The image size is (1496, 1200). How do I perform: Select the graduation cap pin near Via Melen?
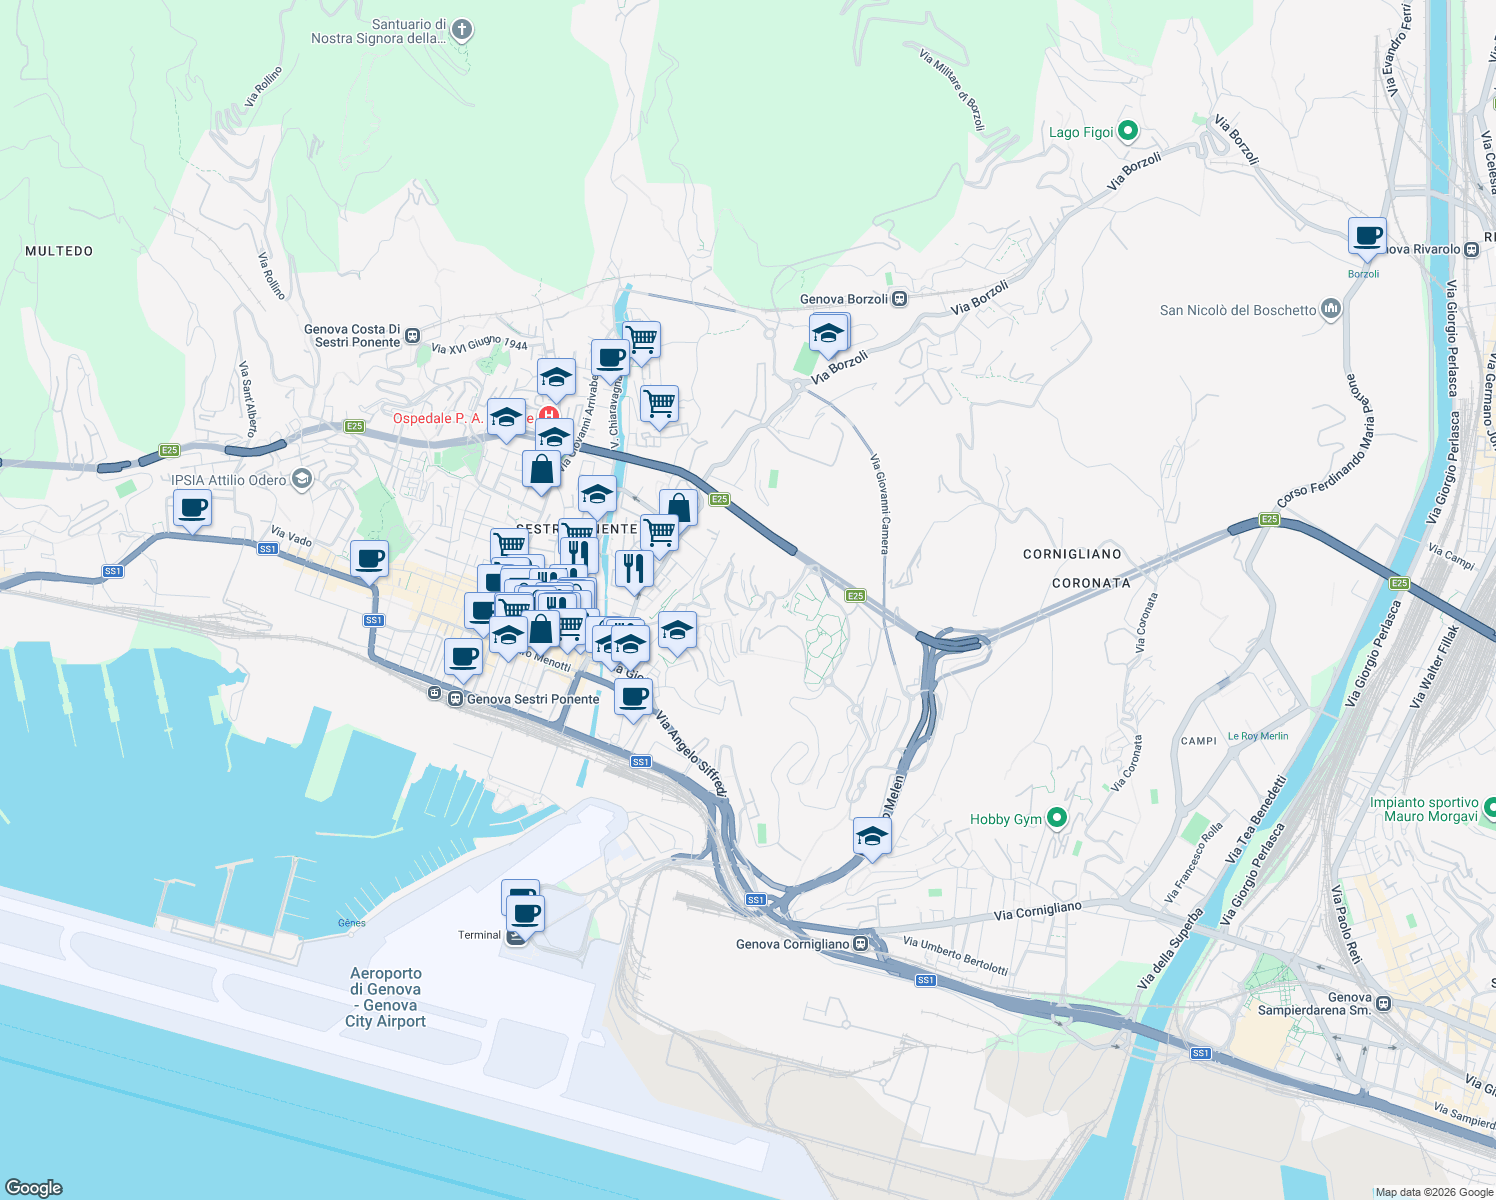coord(871,835)
